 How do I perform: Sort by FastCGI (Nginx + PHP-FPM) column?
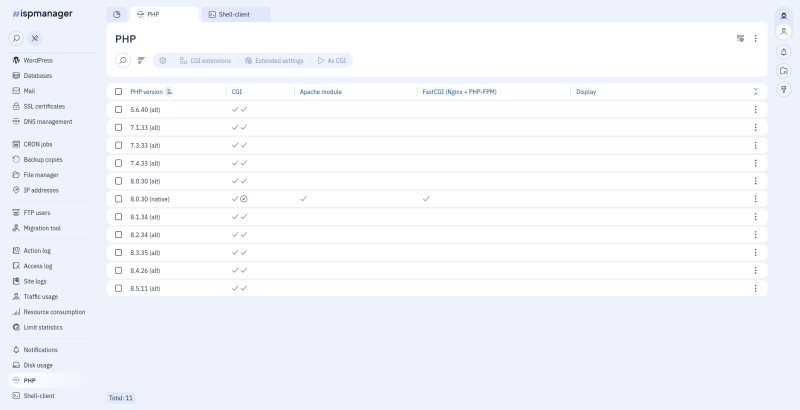(459, 92)
